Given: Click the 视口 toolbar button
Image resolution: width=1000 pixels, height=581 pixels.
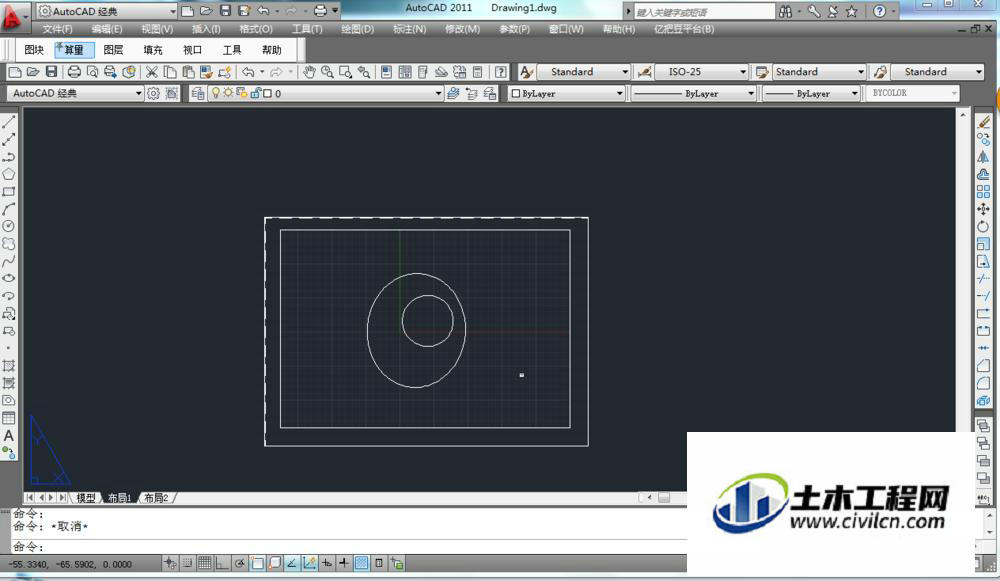Looking at the screenshot, I should pos(192,50).
